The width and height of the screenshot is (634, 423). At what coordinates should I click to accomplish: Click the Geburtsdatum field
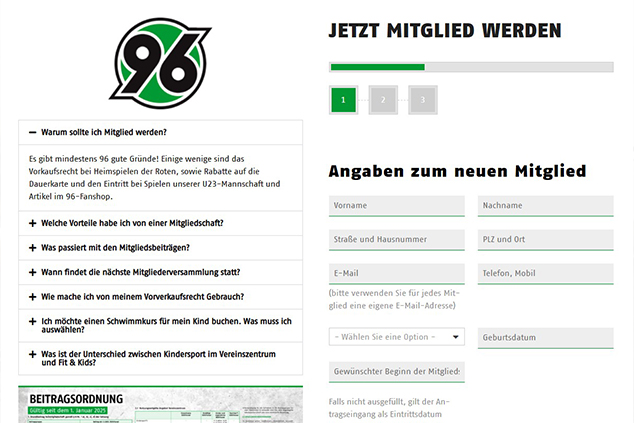(x=545, y=338)
